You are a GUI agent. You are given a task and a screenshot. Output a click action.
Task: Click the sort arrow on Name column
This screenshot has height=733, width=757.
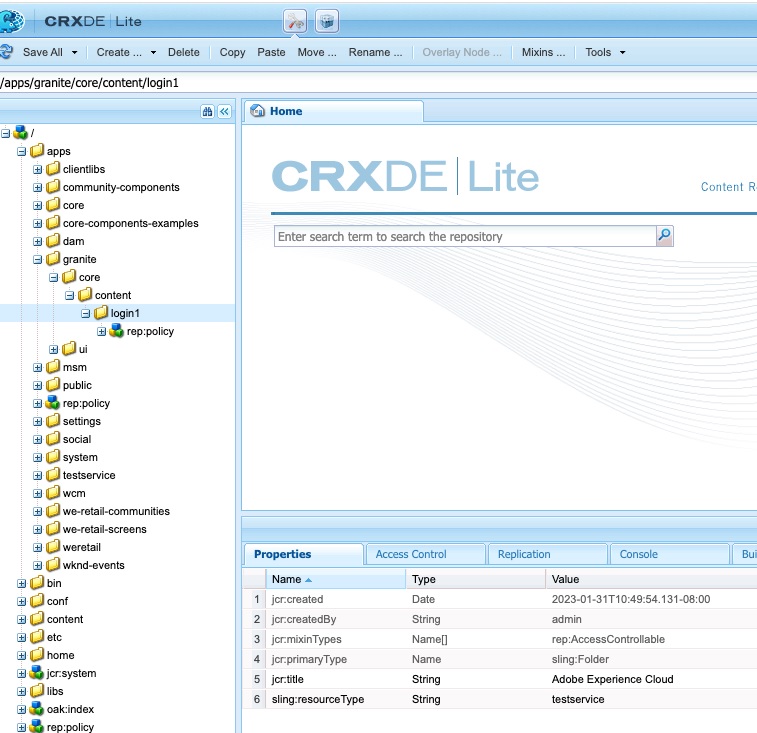click(x=308, y=579)
